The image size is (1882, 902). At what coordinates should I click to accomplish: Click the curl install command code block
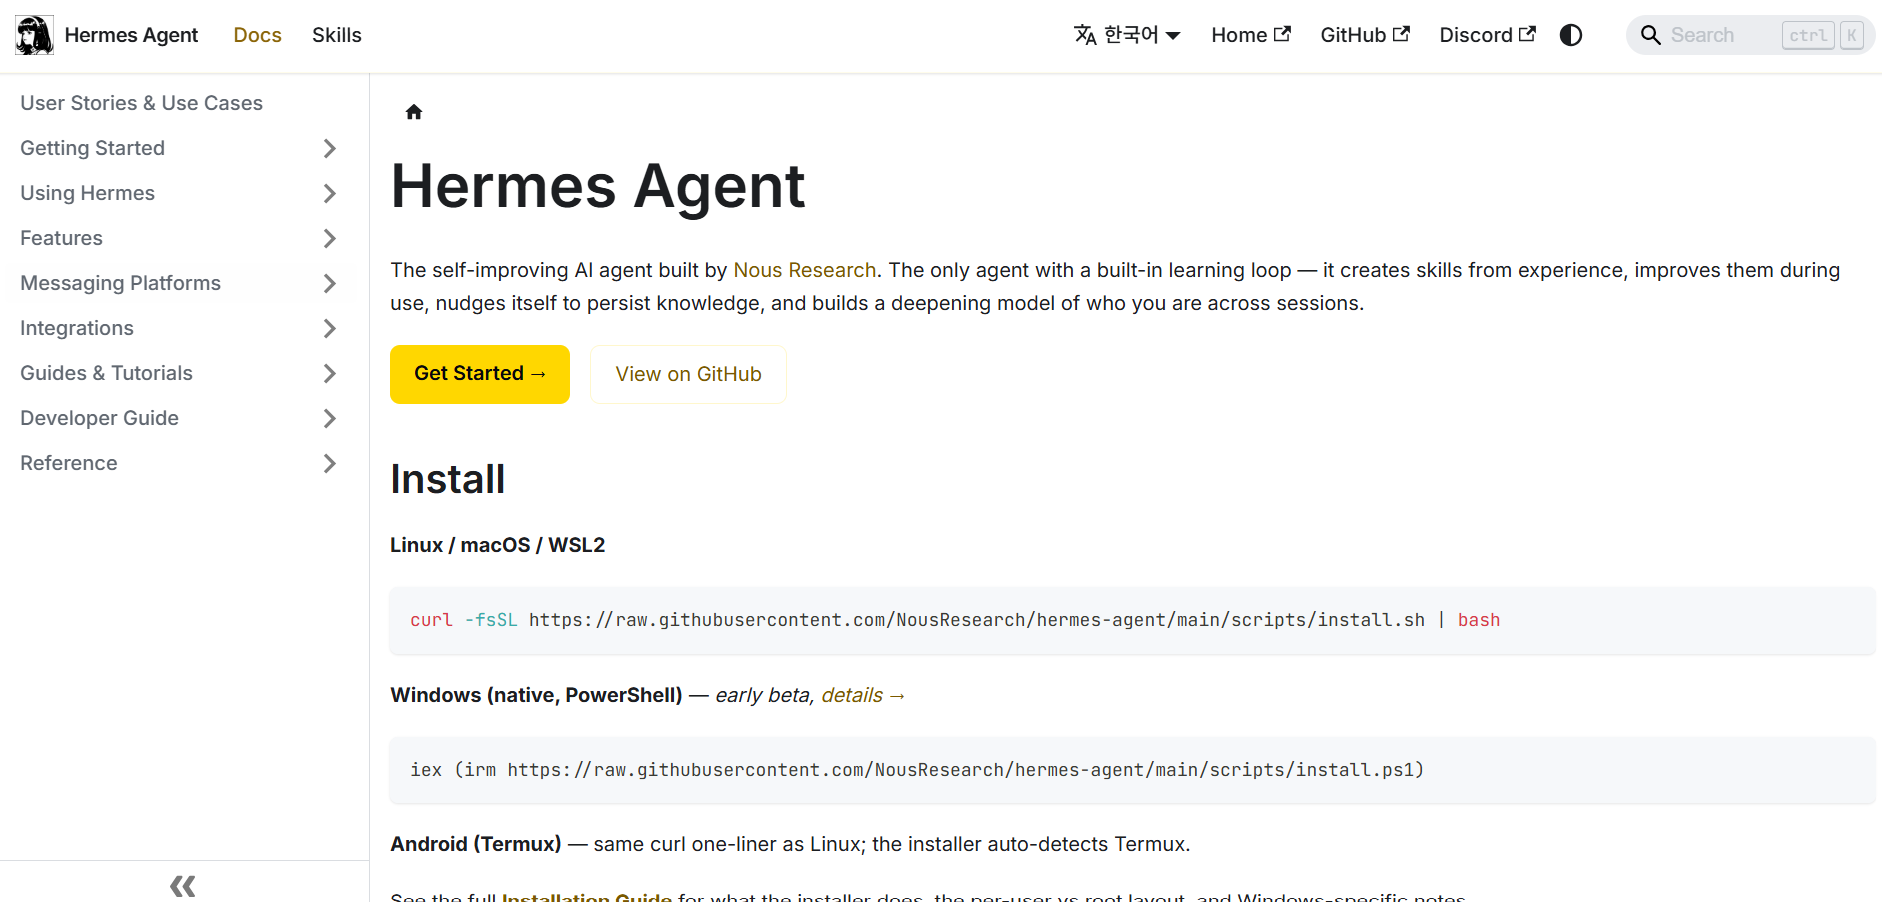point(1132,620)
